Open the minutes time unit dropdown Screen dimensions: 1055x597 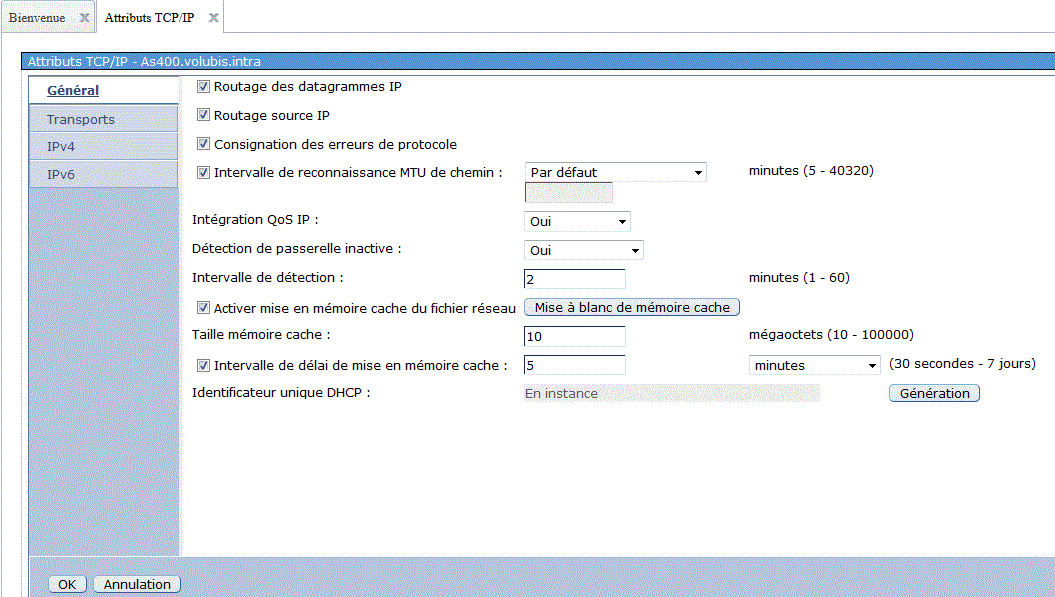coord(815,365)
